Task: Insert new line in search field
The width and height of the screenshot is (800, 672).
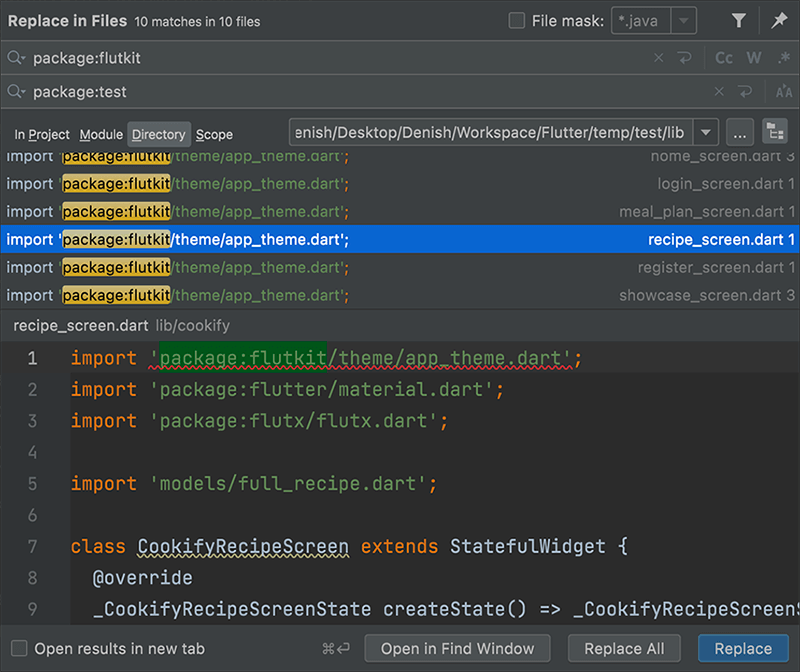Action: click(687, 58)
